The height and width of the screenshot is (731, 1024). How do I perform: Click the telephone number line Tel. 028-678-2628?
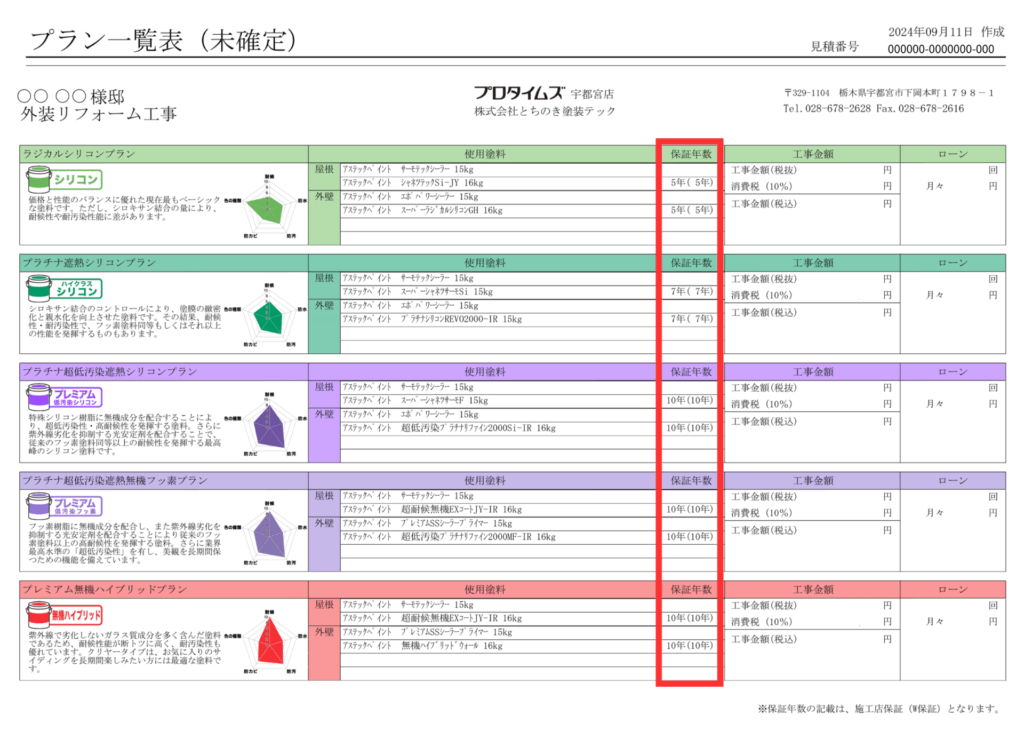(x=827, y=108)
